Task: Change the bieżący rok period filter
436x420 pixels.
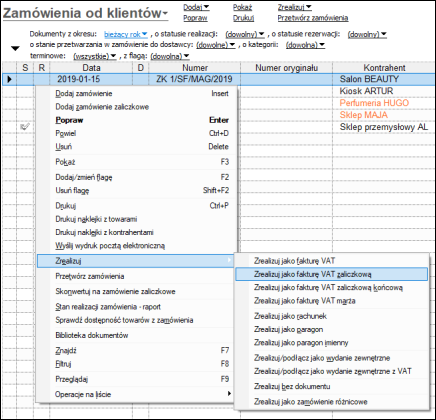Action: (126, 34)
